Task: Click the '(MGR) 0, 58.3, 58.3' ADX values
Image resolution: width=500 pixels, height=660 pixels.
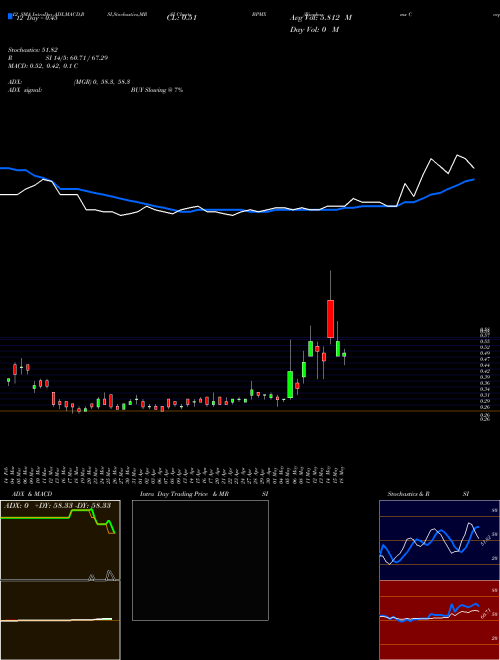Action: (x=102, y=83)
